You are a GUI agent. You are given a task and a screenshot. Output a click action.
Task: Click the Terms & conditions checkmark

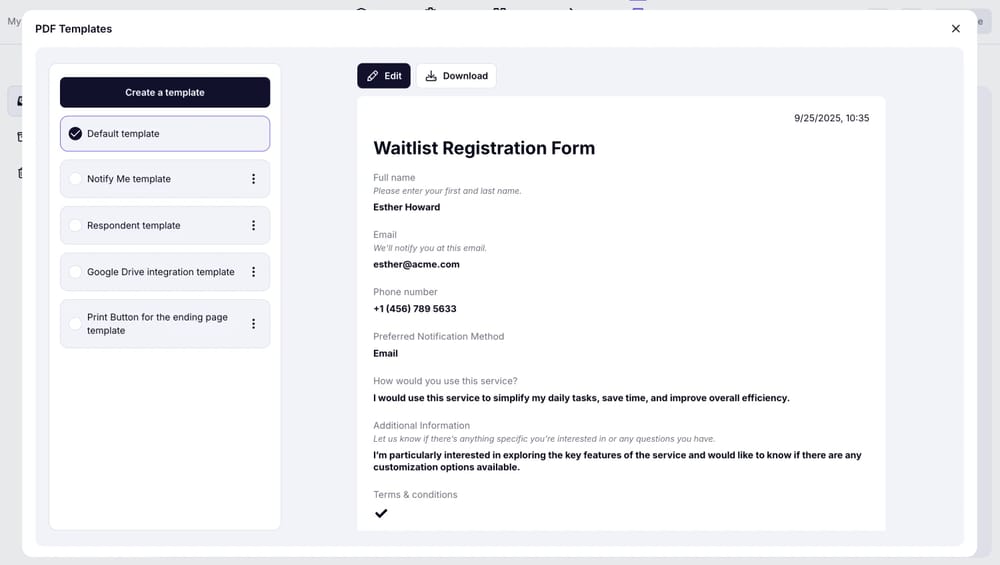pos(381,513)
